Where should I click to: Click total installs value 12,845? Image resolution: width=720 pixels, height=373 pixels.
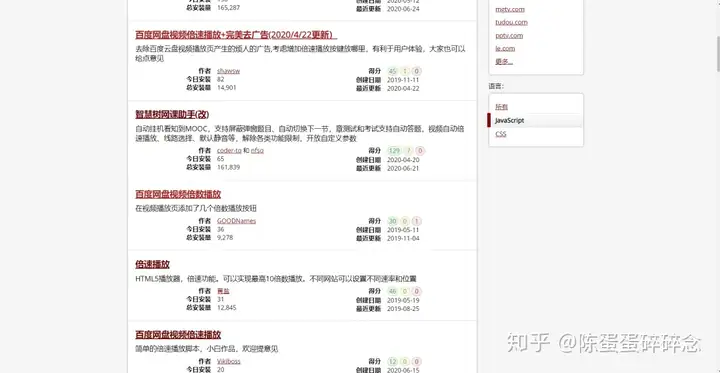point(226,308)
